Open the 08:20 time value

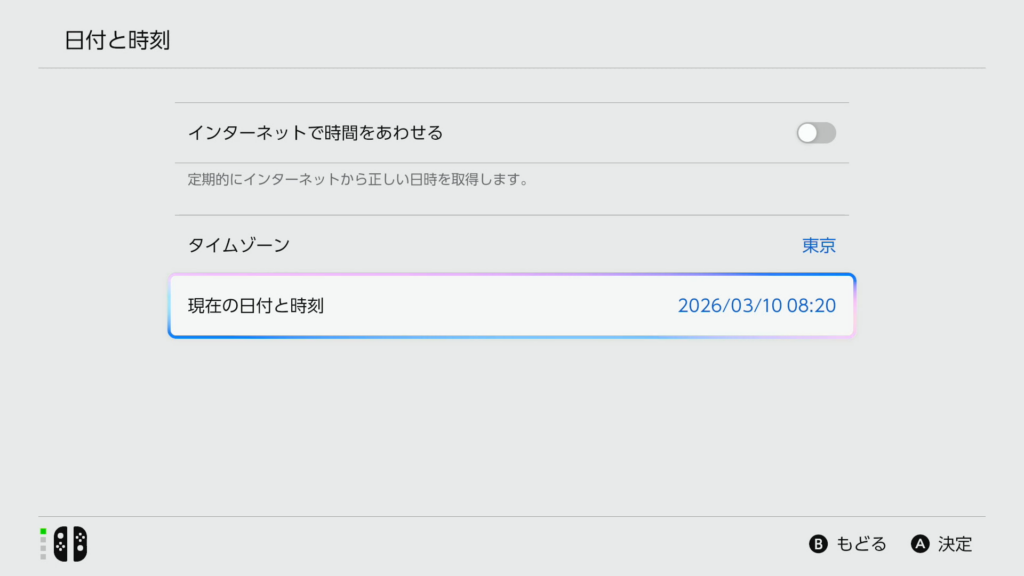811,306
